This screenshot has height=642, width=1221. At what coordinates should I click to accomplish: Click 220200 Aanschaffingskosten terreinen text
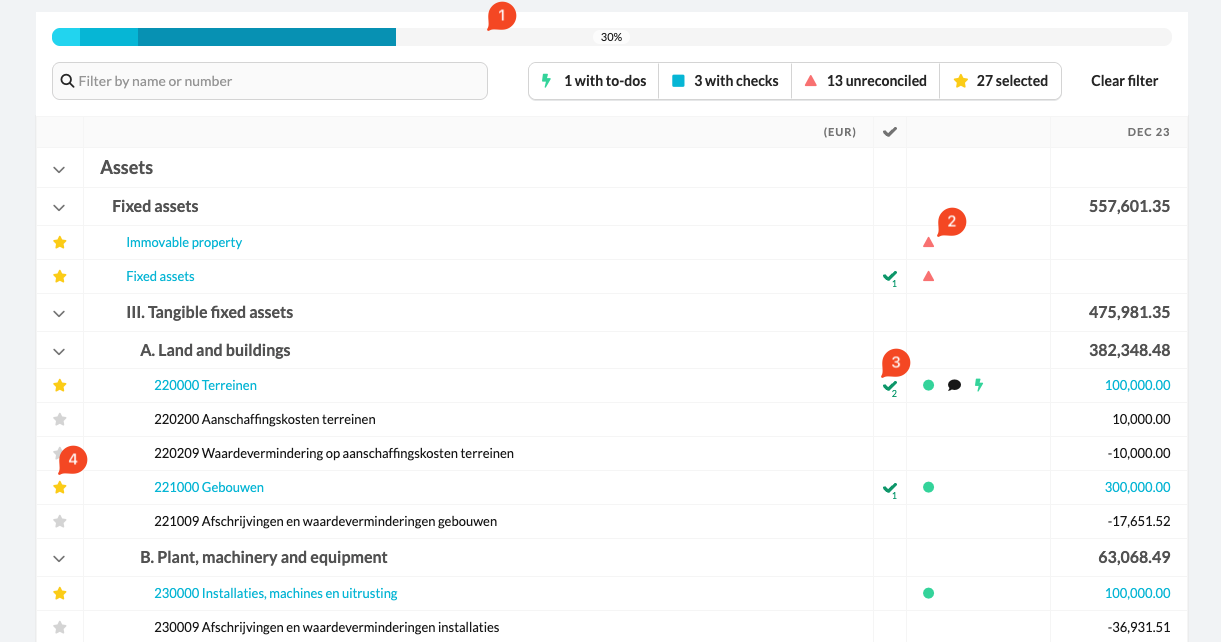tap(265, 419)
